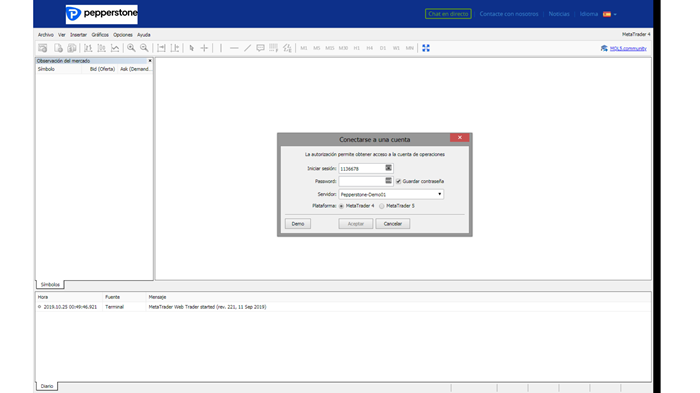Toggle chart shift icon
700x393 pixels.
[175, 48]
